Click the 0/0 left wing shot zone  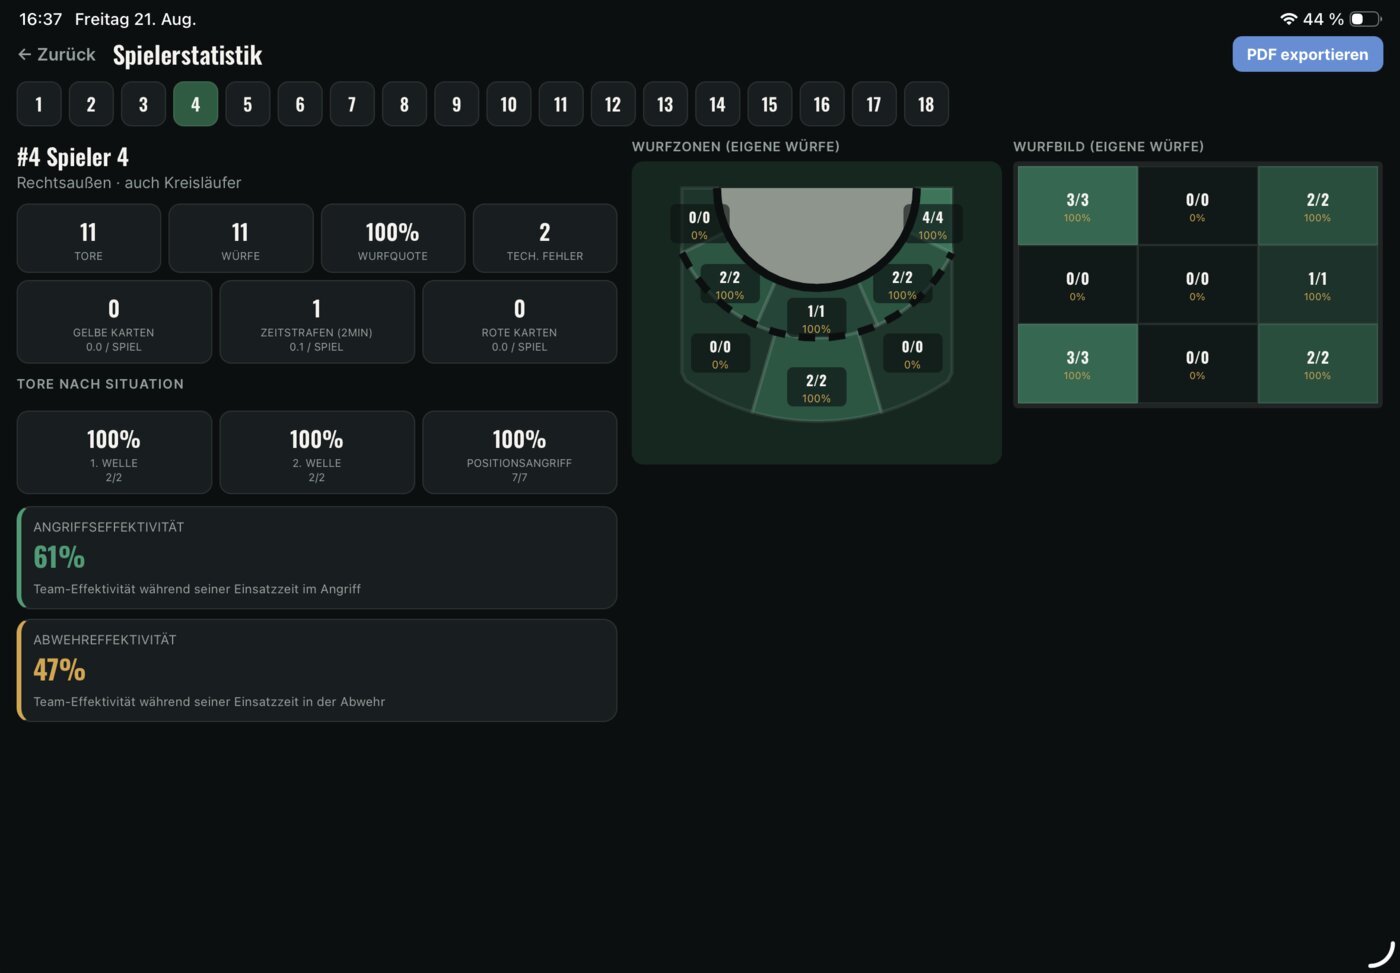point(699,224)
